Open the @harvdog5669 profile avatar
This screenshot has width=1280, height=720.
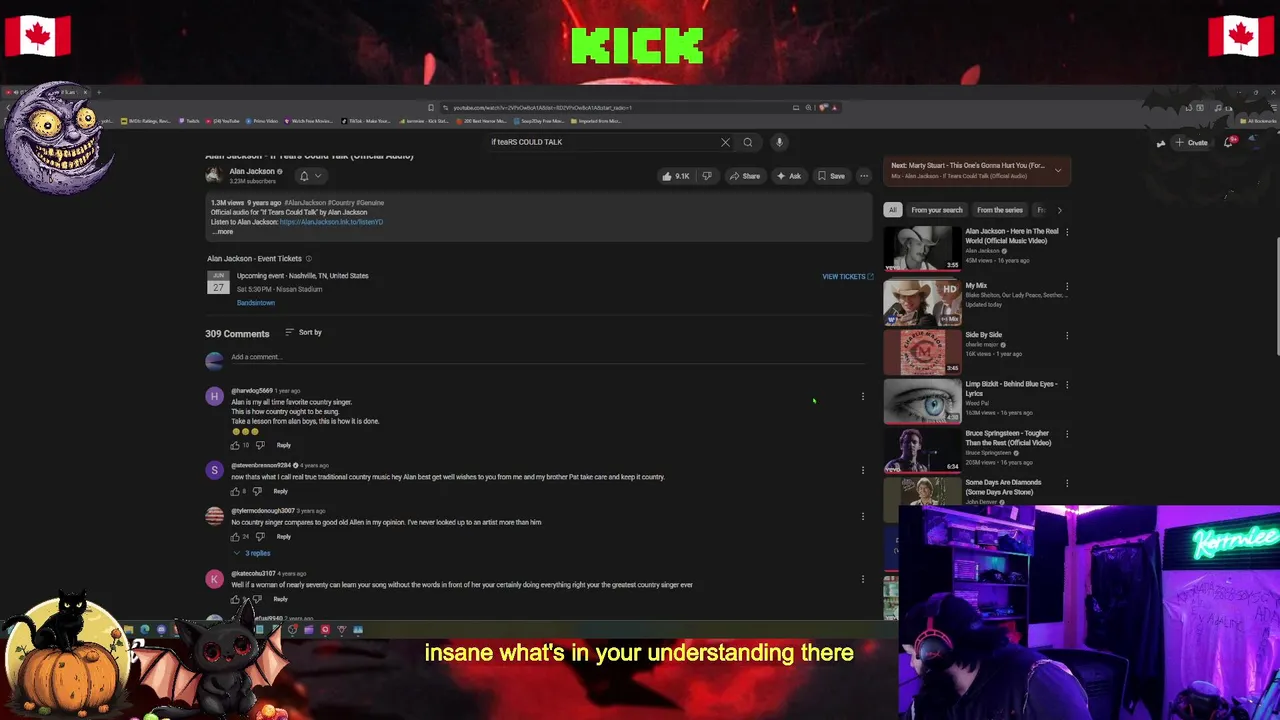[x=214, y=397]
